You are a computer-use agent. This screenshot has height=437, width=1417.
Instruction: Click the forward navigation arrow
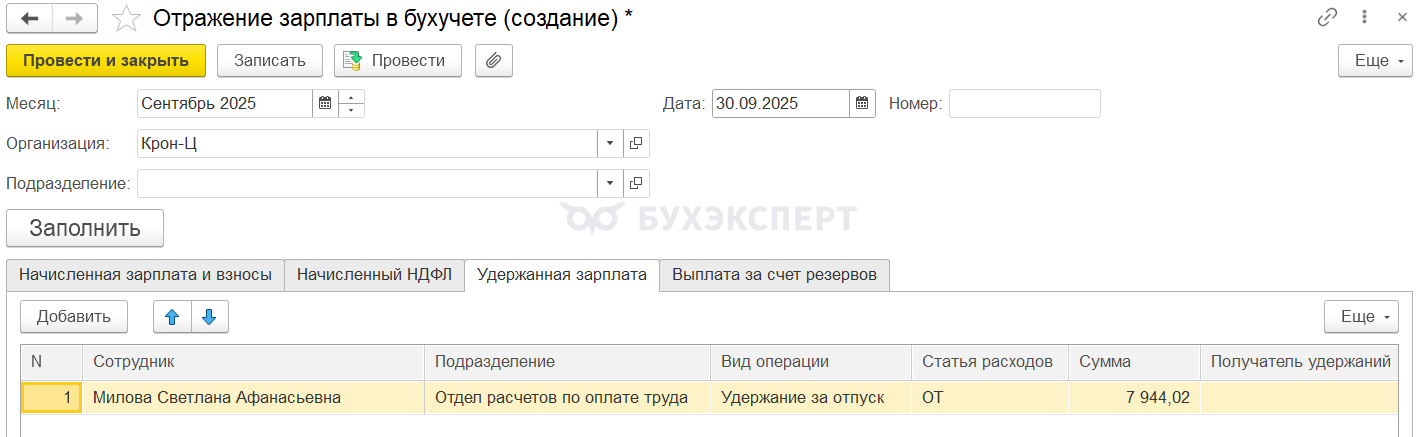coord(75,18)
